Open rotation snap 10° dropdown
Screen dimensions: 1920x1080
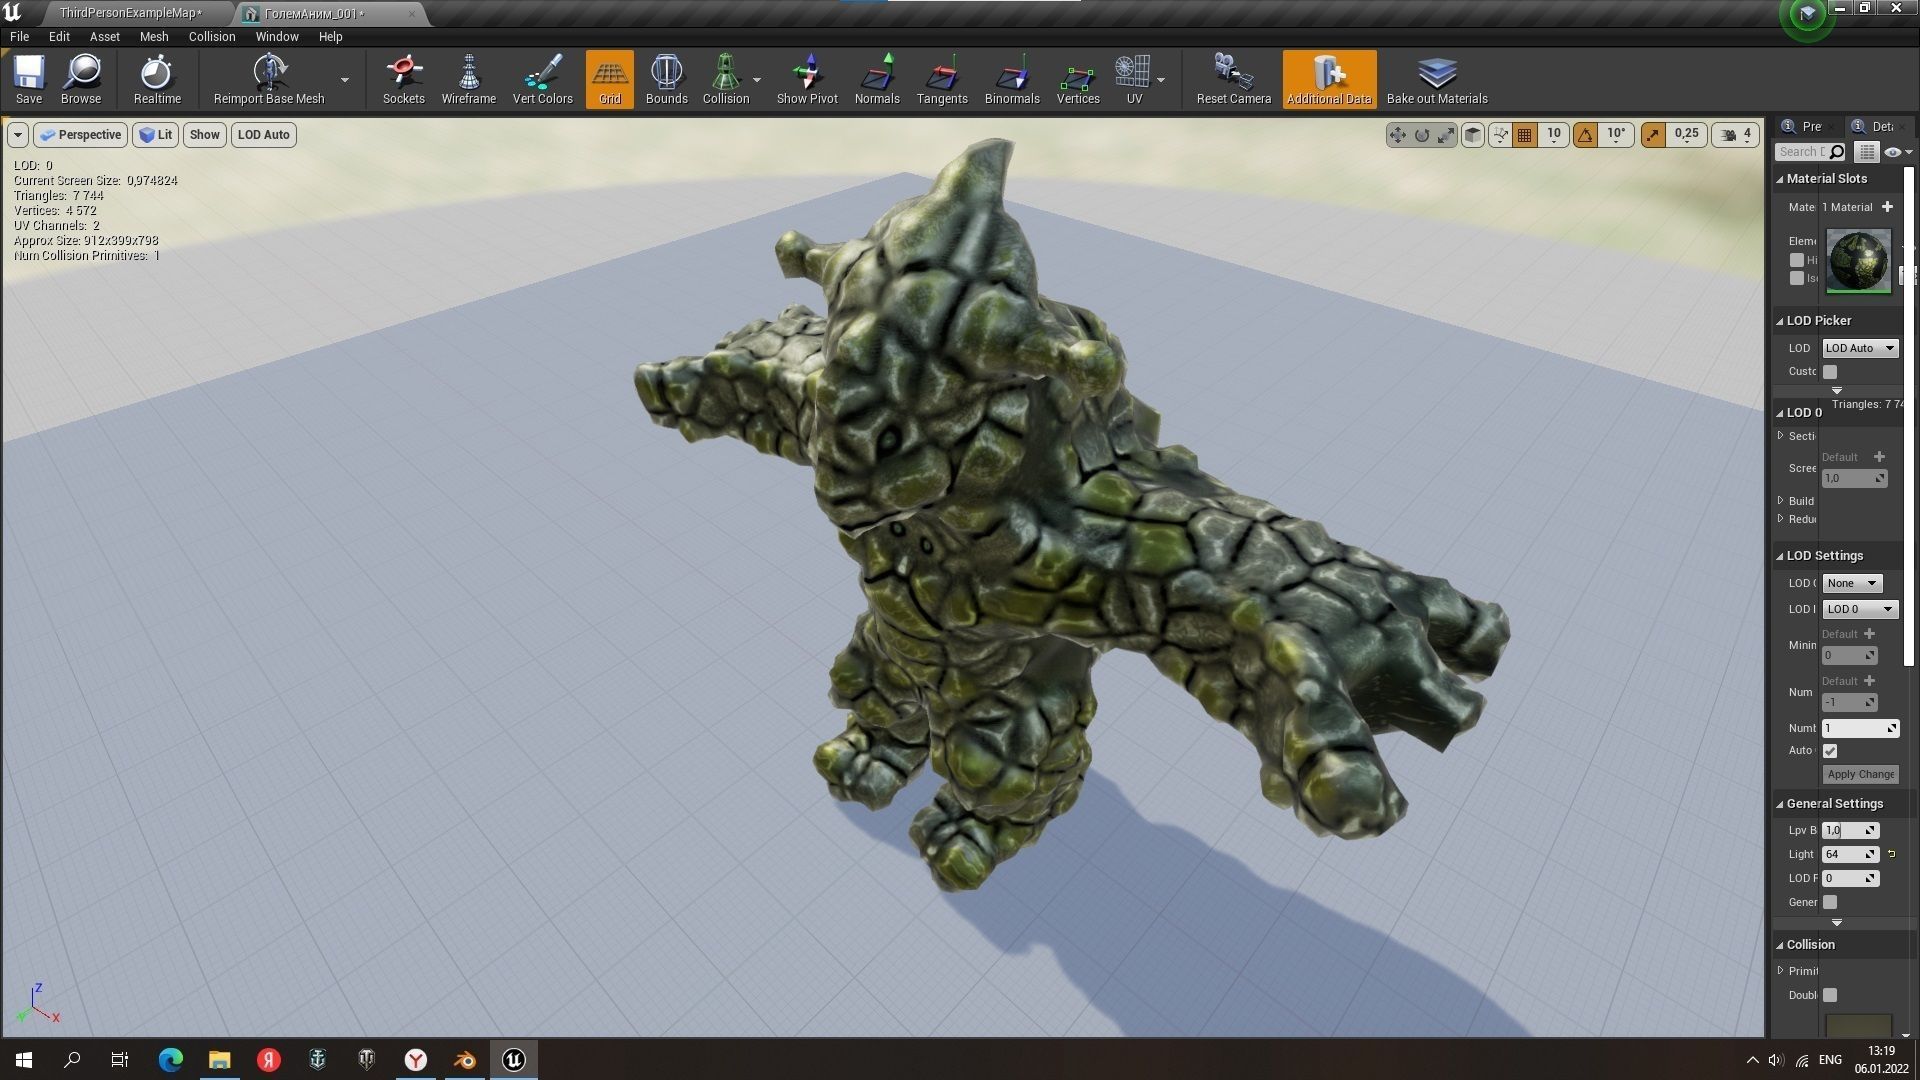click(1616, 135)
